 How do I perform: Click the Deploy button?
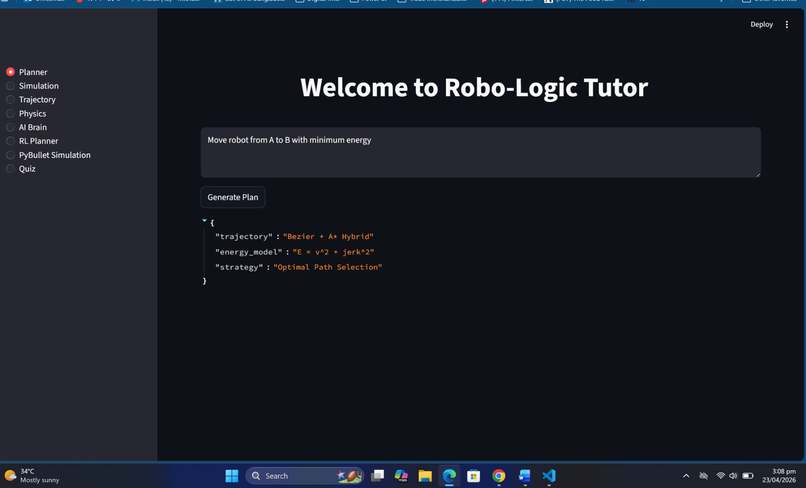[761, 24]
